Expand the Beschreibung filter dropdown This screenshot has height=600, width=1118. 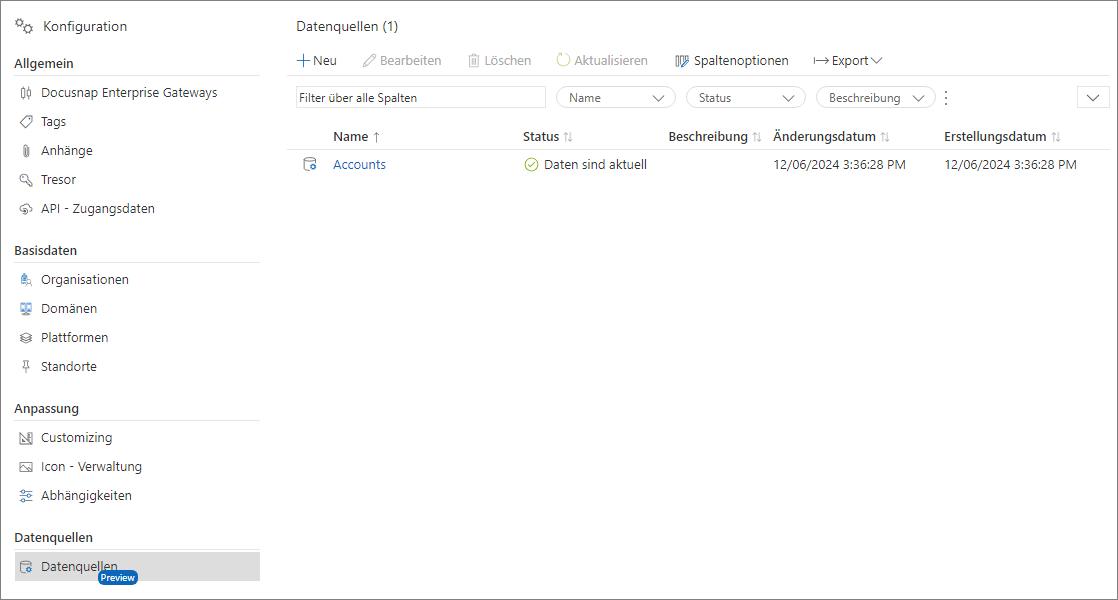click(x=876, y=98)
